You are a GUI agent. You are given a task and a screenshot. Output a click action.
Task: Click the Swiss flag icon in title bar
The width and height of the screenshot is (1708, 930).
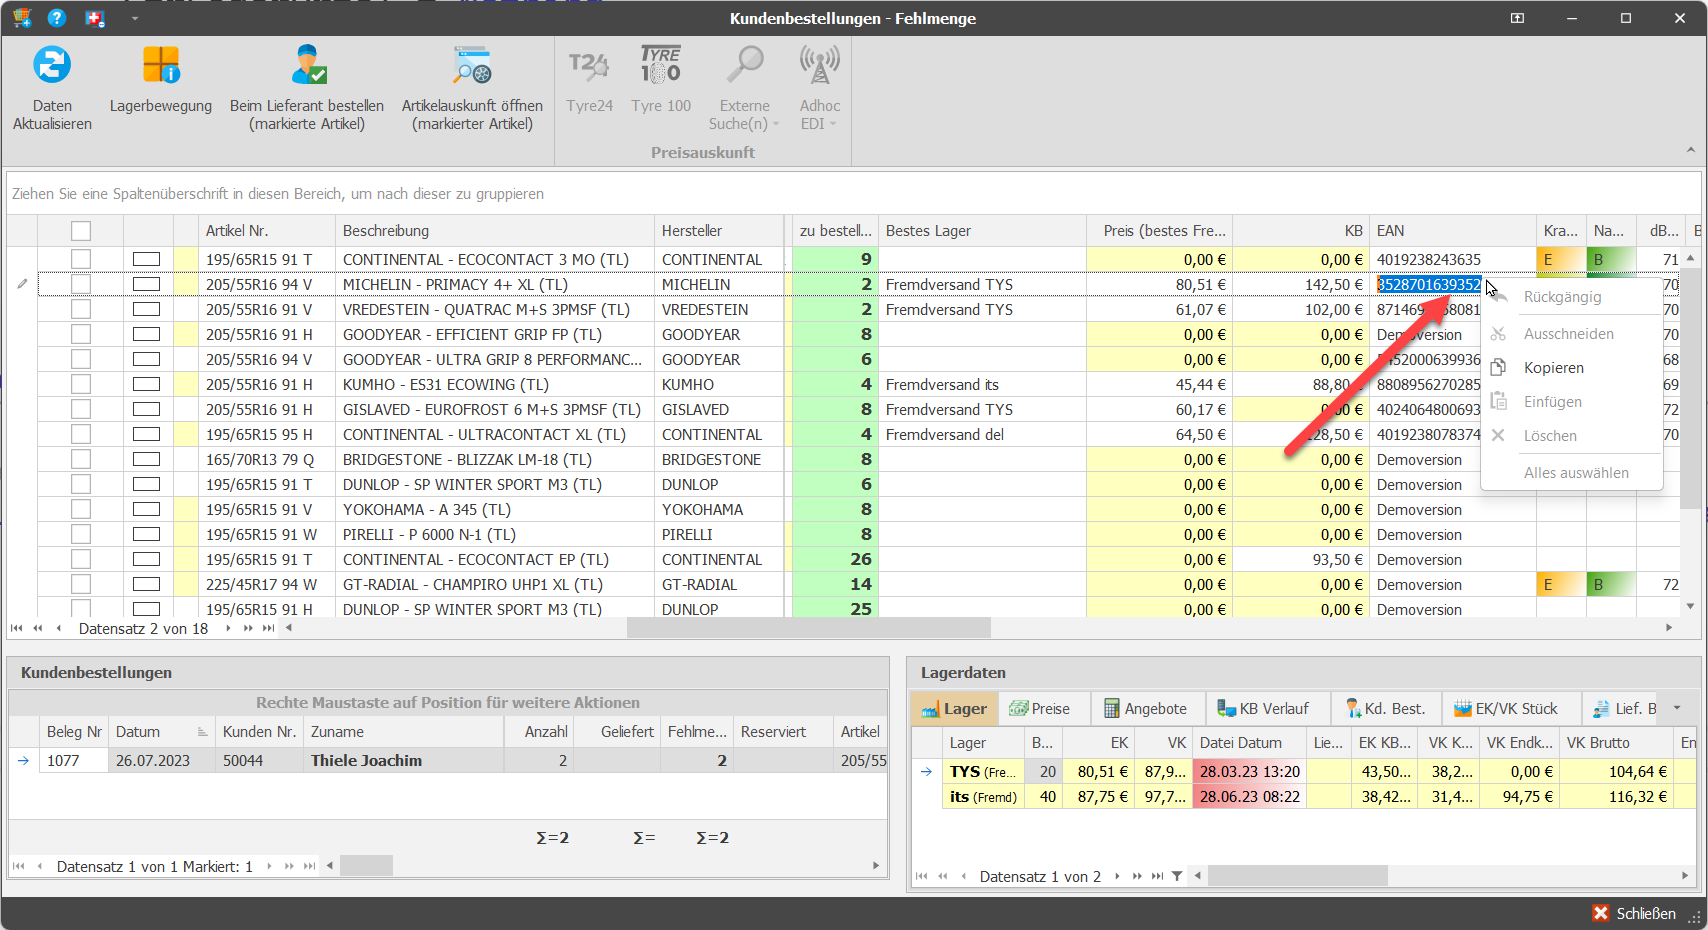tap(95, 18)
